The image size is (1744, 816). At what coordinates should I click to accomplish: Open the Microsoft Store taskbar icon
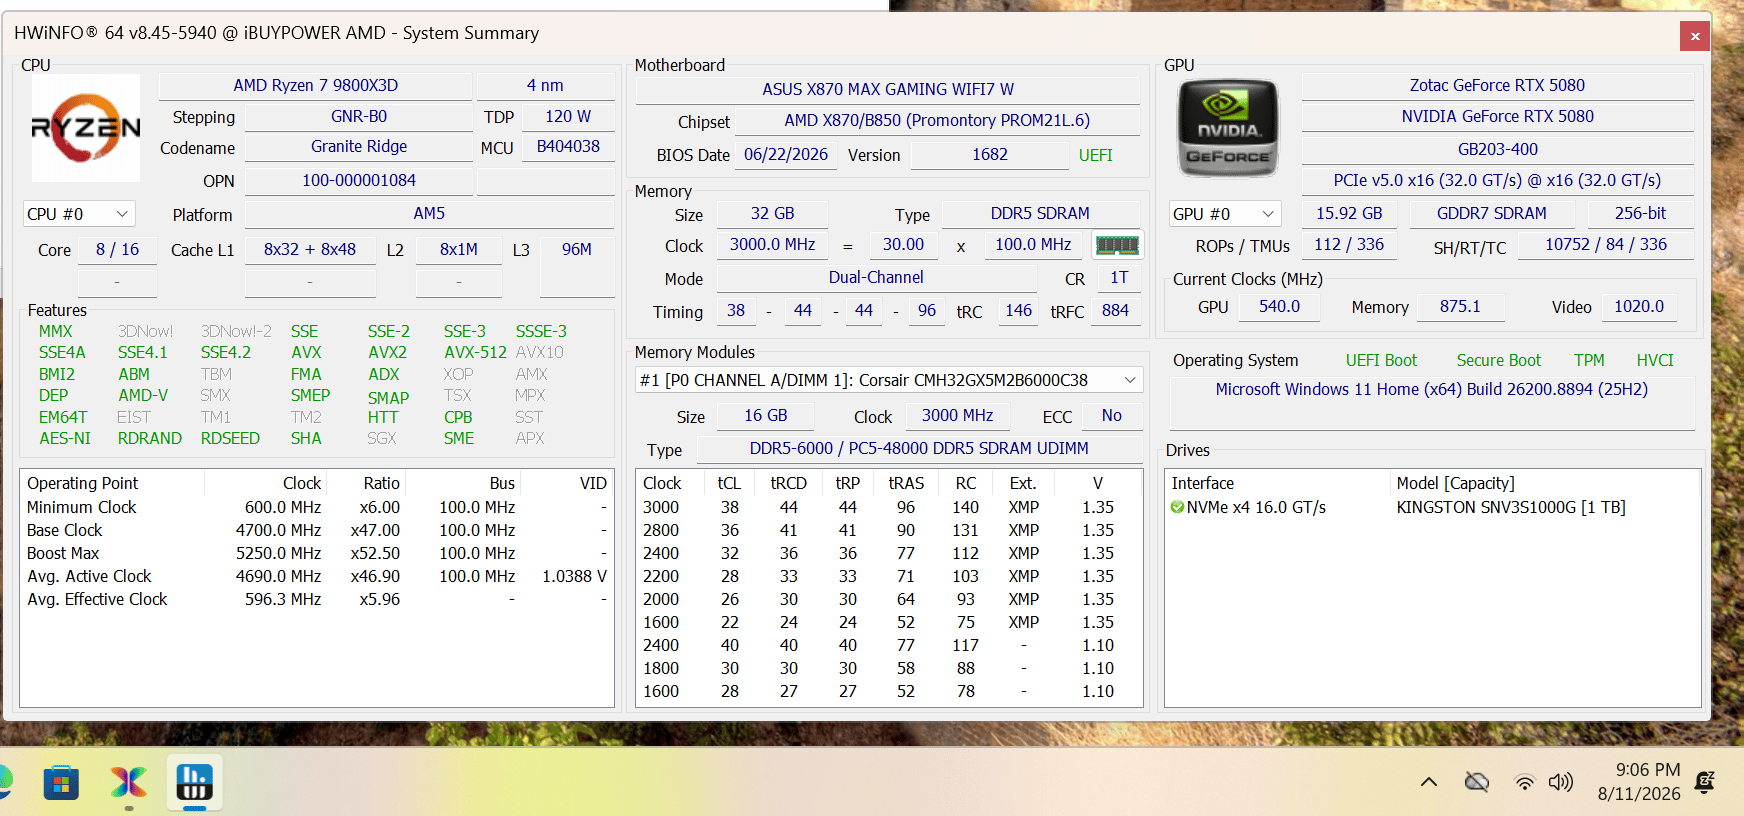pos(61,782)
